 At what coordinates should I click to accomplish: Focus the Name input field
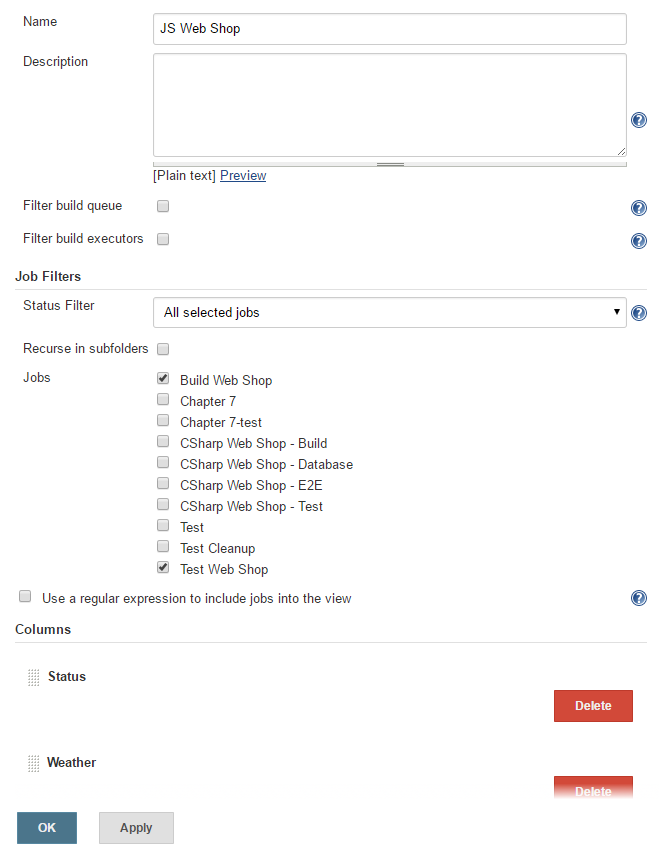(x=390, y=29)
